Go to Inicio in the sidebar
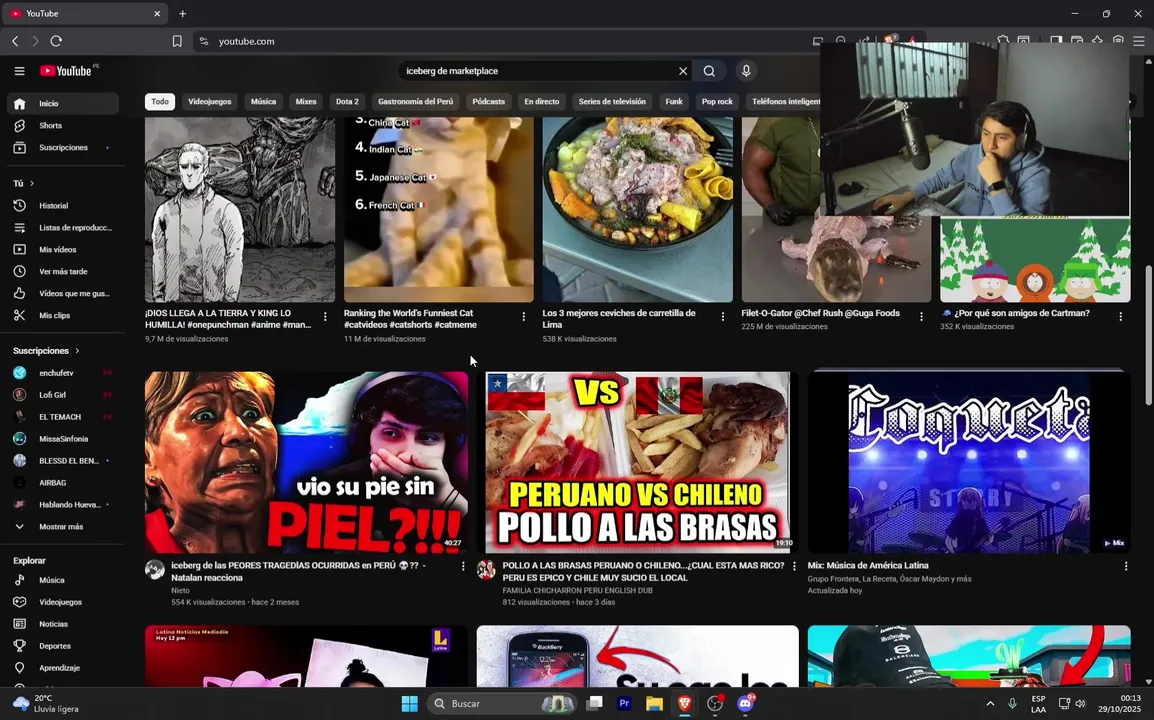 [63, 104]
